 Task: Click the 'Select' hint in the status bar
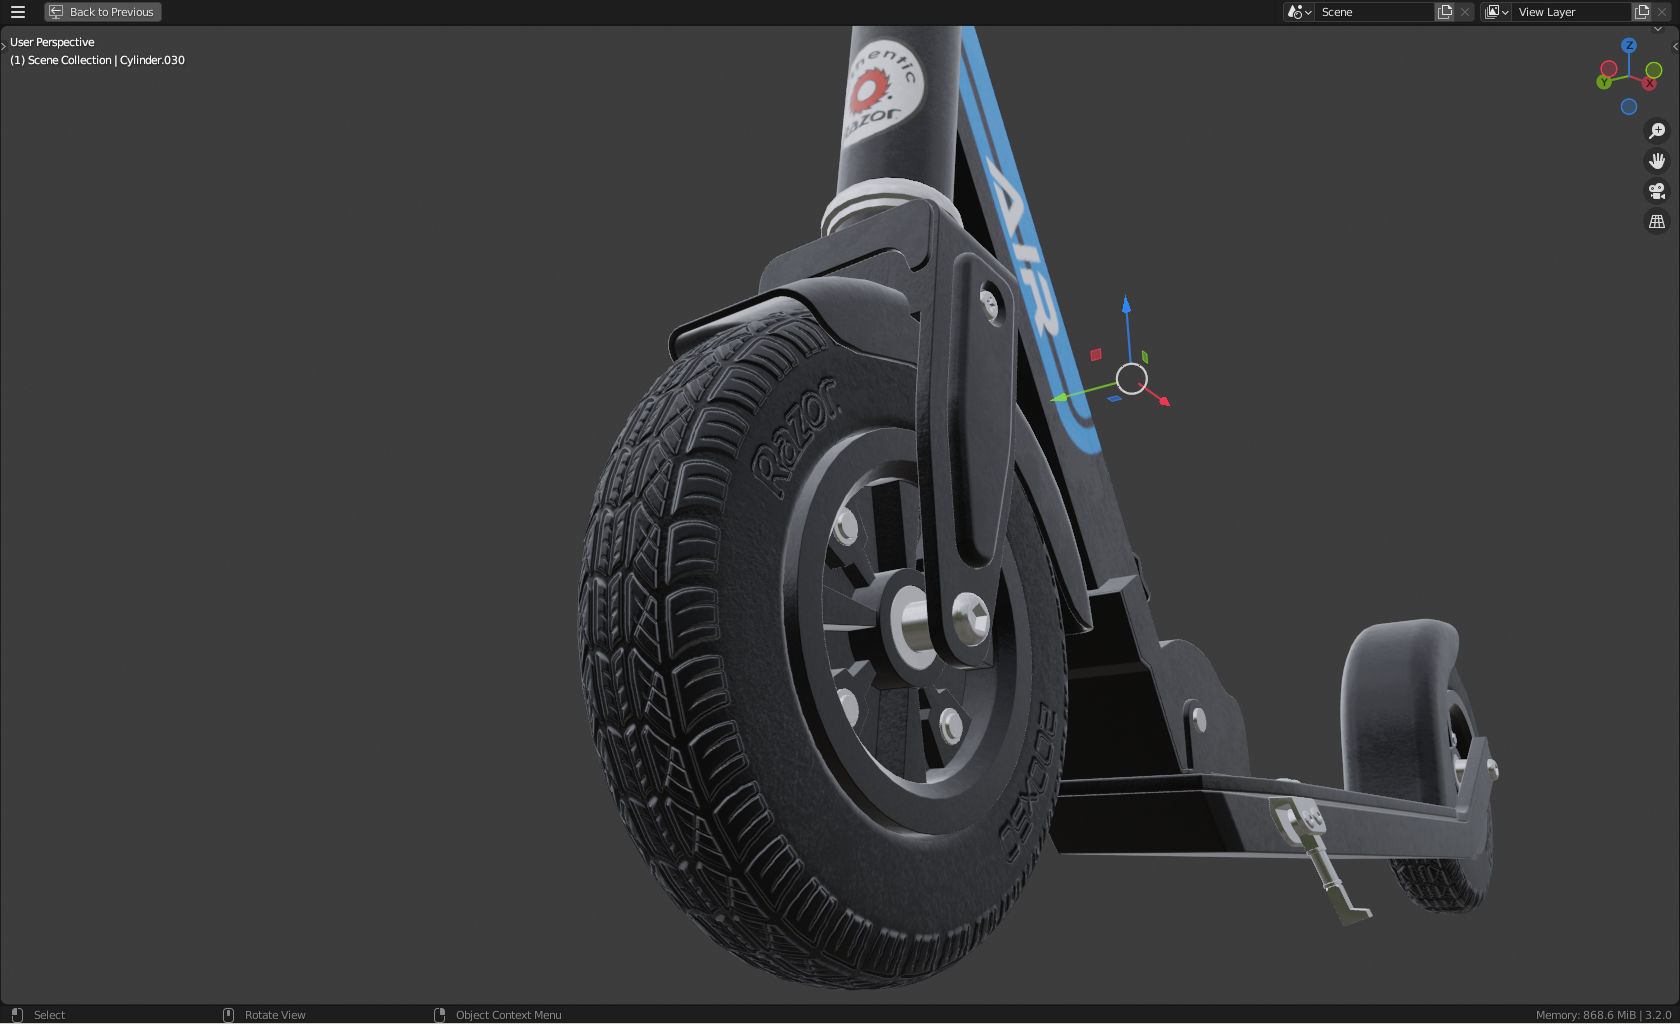49,1015
